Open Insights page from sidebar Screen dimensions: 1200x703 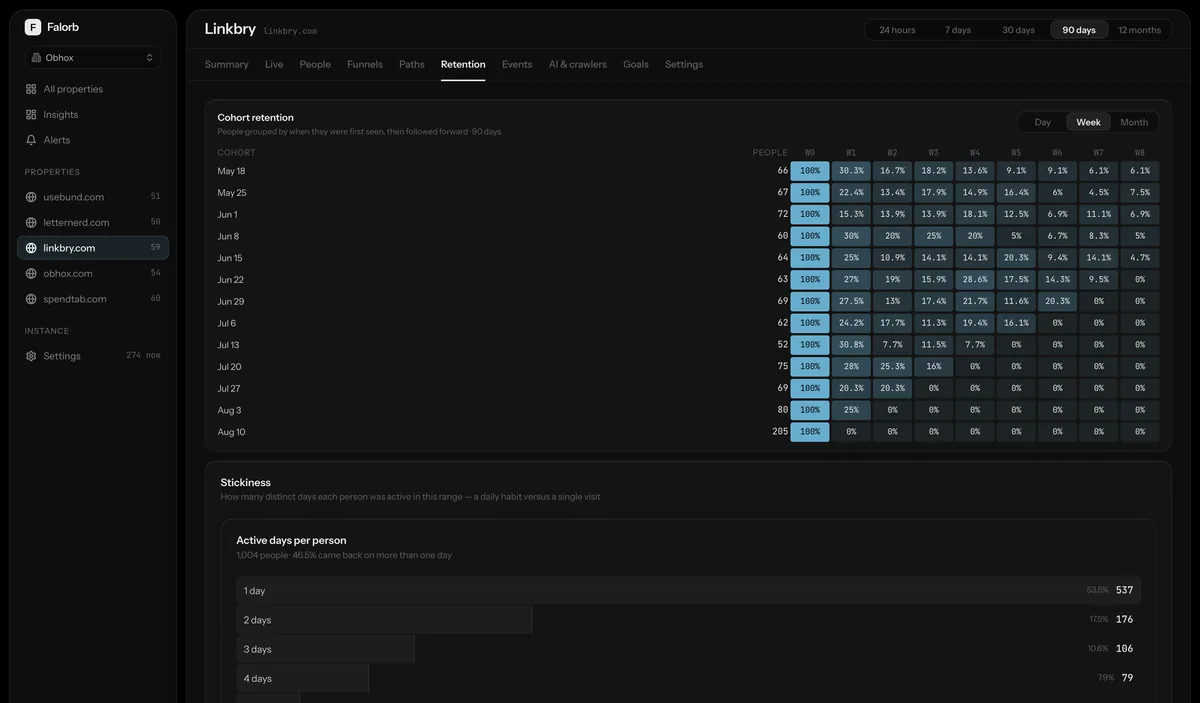[93, 115]
